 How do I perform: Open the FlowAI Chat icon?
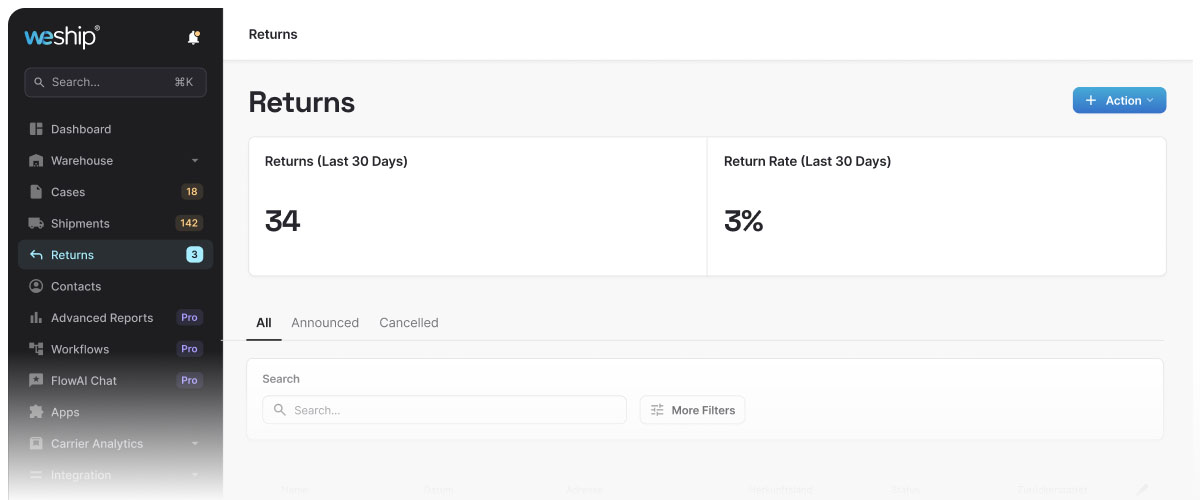point(37,381)
